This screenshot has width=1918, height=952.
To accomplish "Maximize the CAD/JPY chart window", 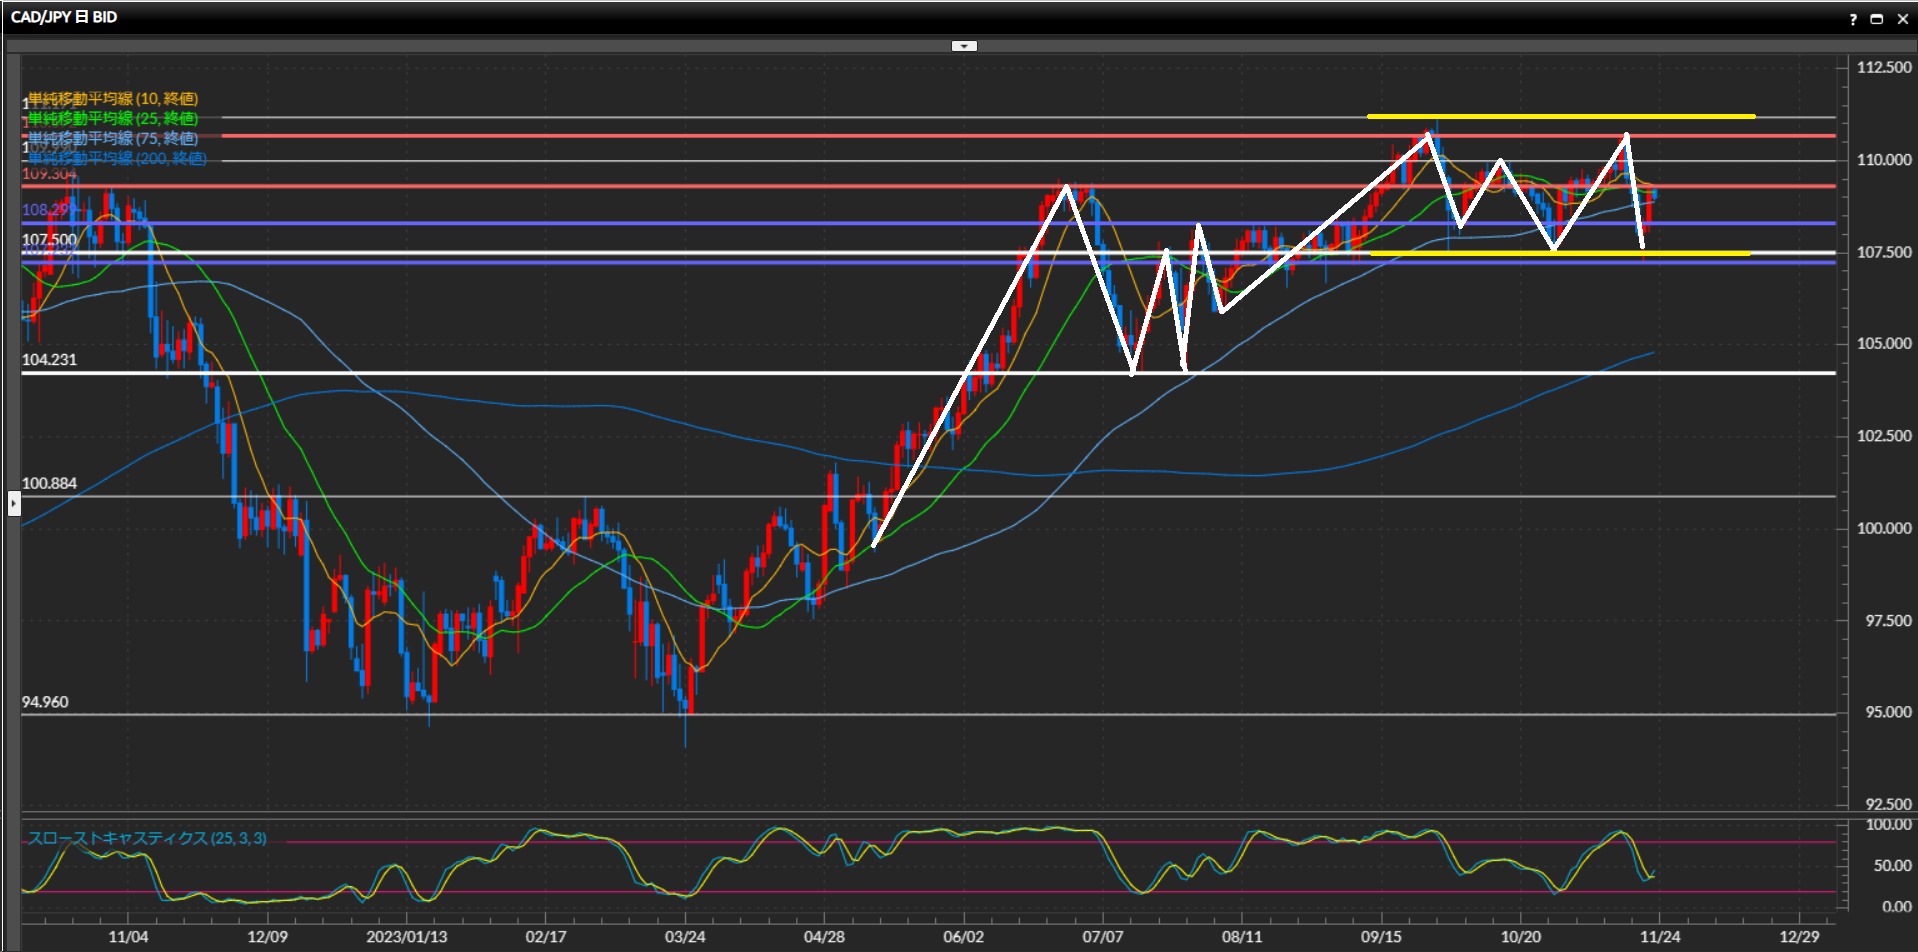I will [x=1877, y=19].
